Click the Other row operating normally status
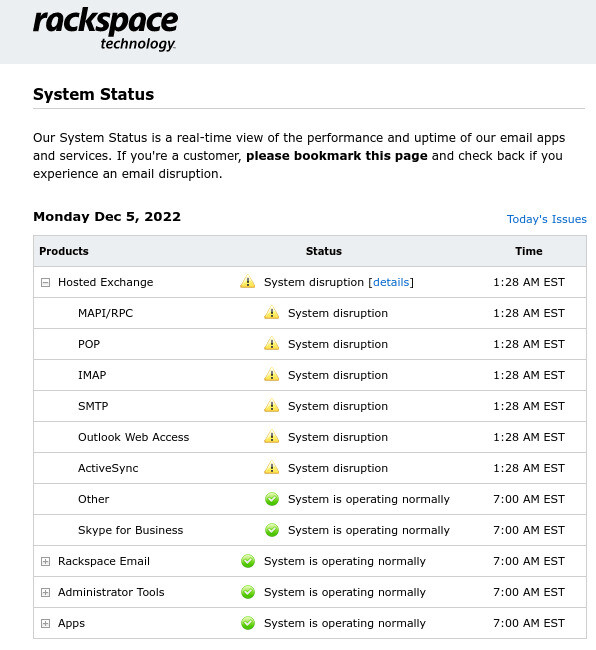The width and height of the screenshot is (596, 650). (368, 499)
